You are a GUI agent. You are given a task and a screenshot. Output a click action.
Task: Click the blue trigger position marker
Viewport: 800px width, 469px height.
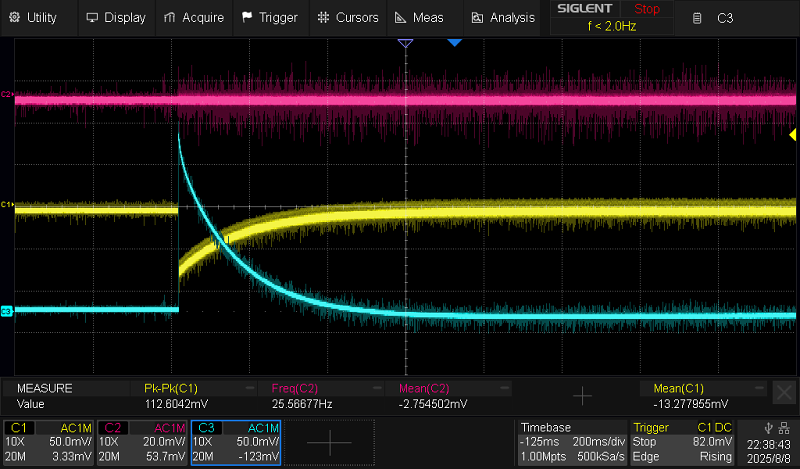[454, 43]
